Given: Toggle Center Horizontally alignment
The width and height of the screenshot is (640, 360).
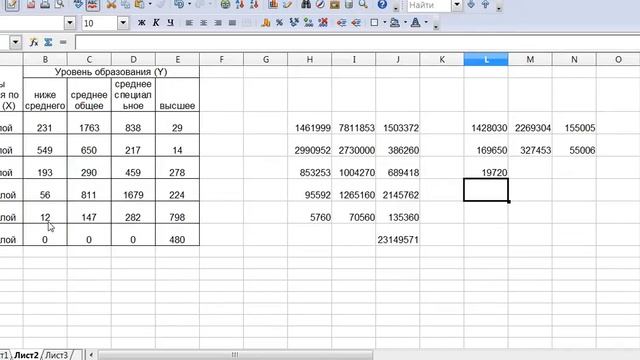Looking at the screenshot, I should (x=203, y=23).
